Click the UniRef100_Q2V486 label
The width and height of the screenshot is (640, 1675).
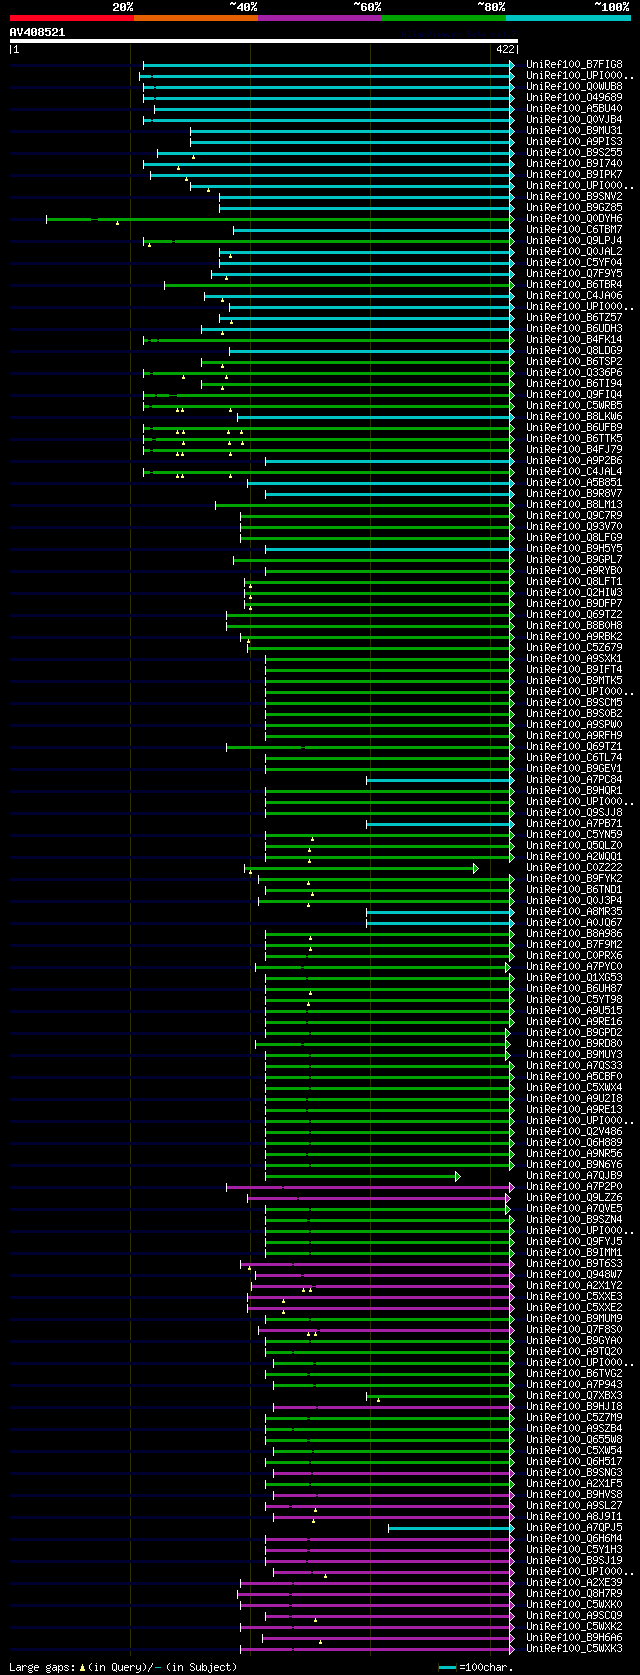click(574, 1132)
